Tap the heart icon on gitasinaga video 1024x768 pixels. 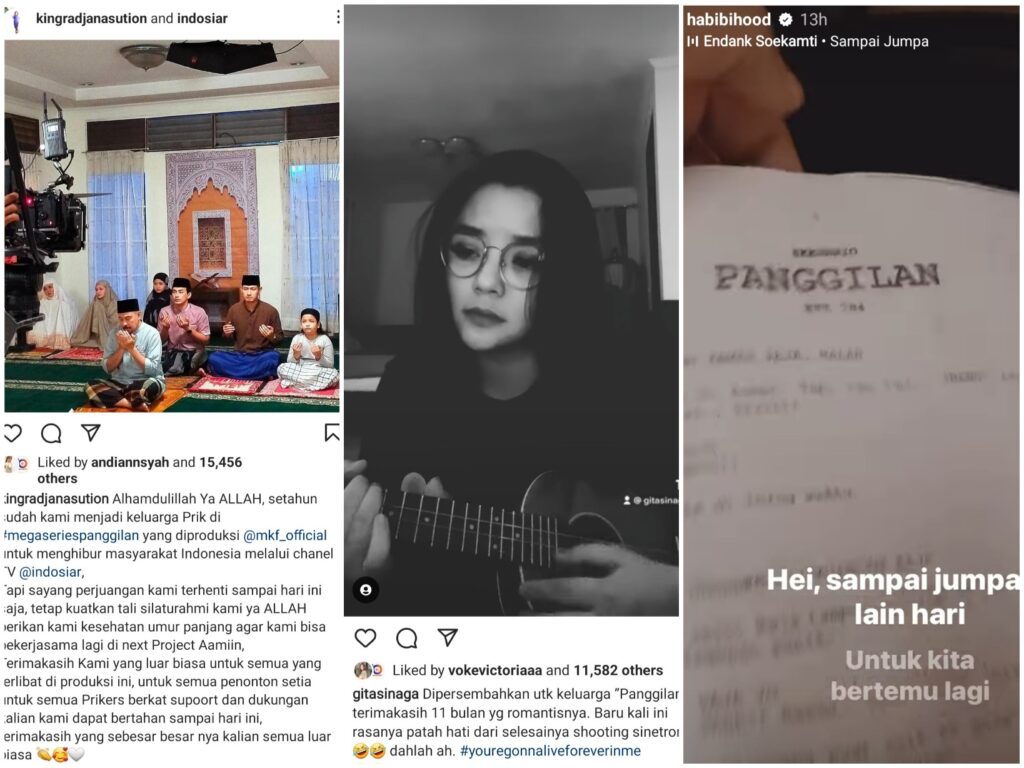pos(366,637)
